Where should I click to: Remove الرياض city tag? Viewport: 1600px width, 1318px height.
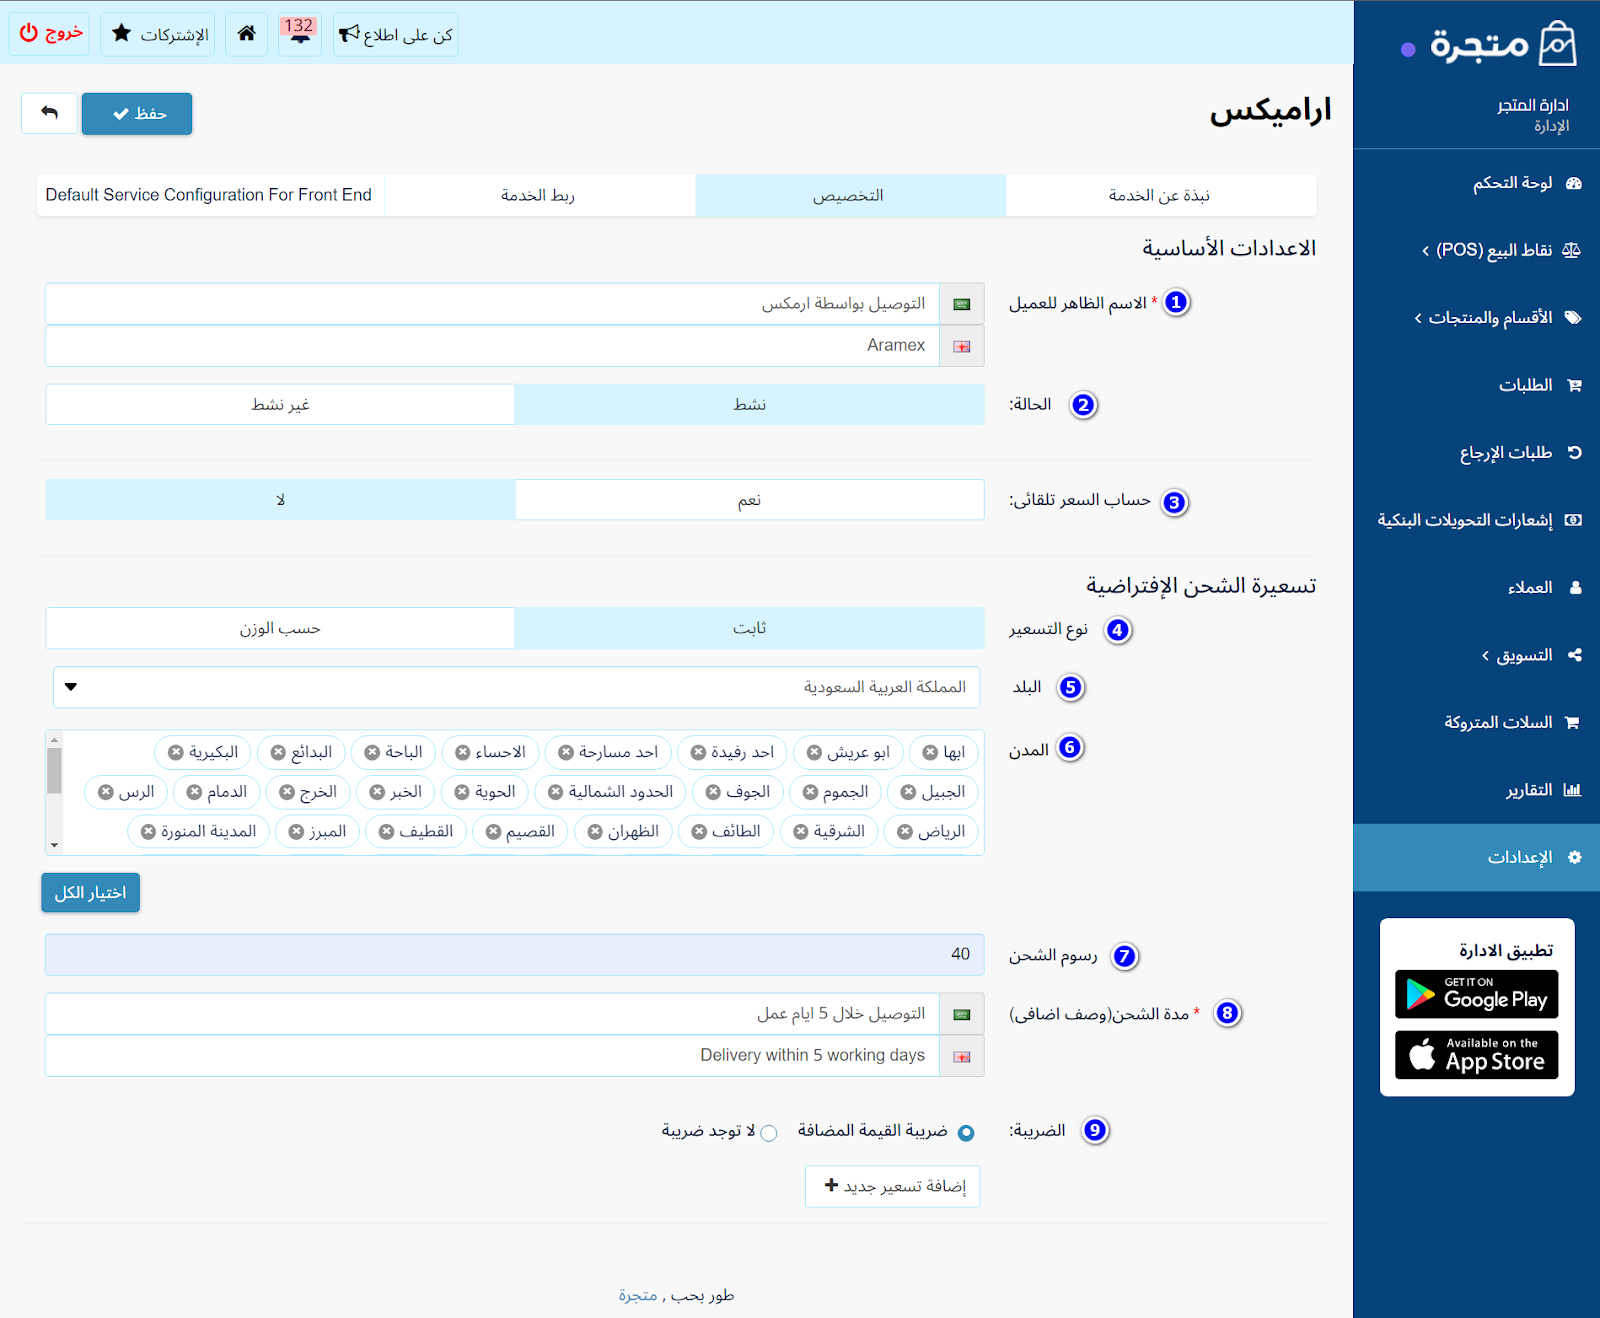pyautogui.click(x=905, y=831)
